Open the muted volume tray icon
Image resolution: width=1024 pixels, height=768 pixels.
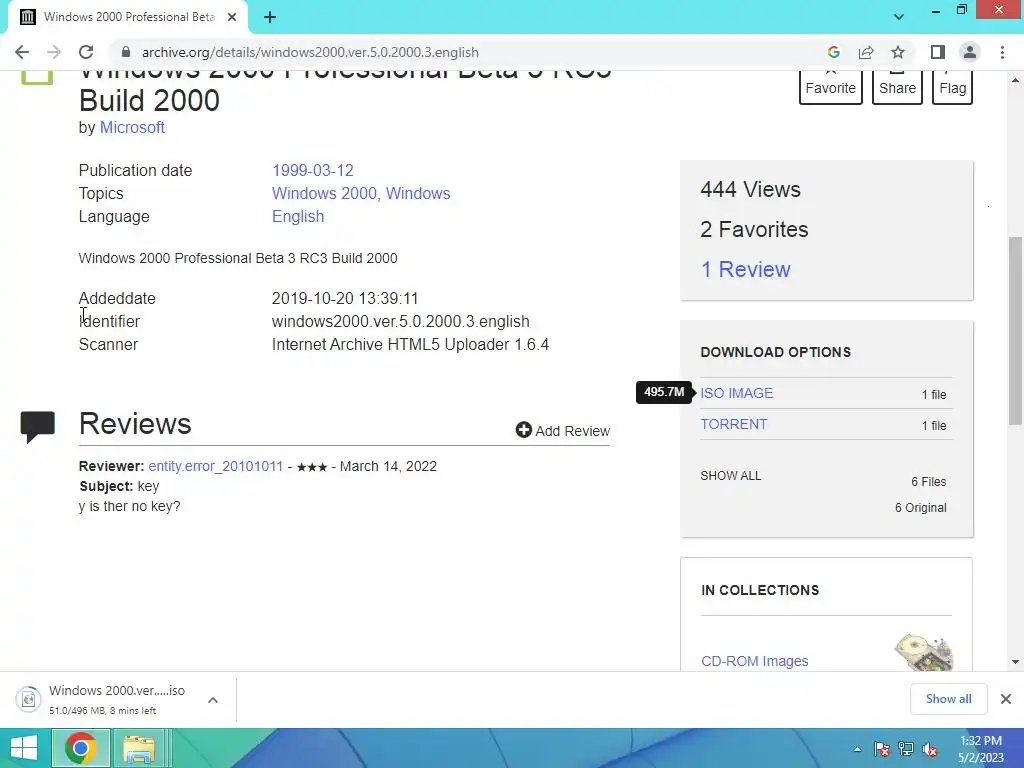point(930,749)
